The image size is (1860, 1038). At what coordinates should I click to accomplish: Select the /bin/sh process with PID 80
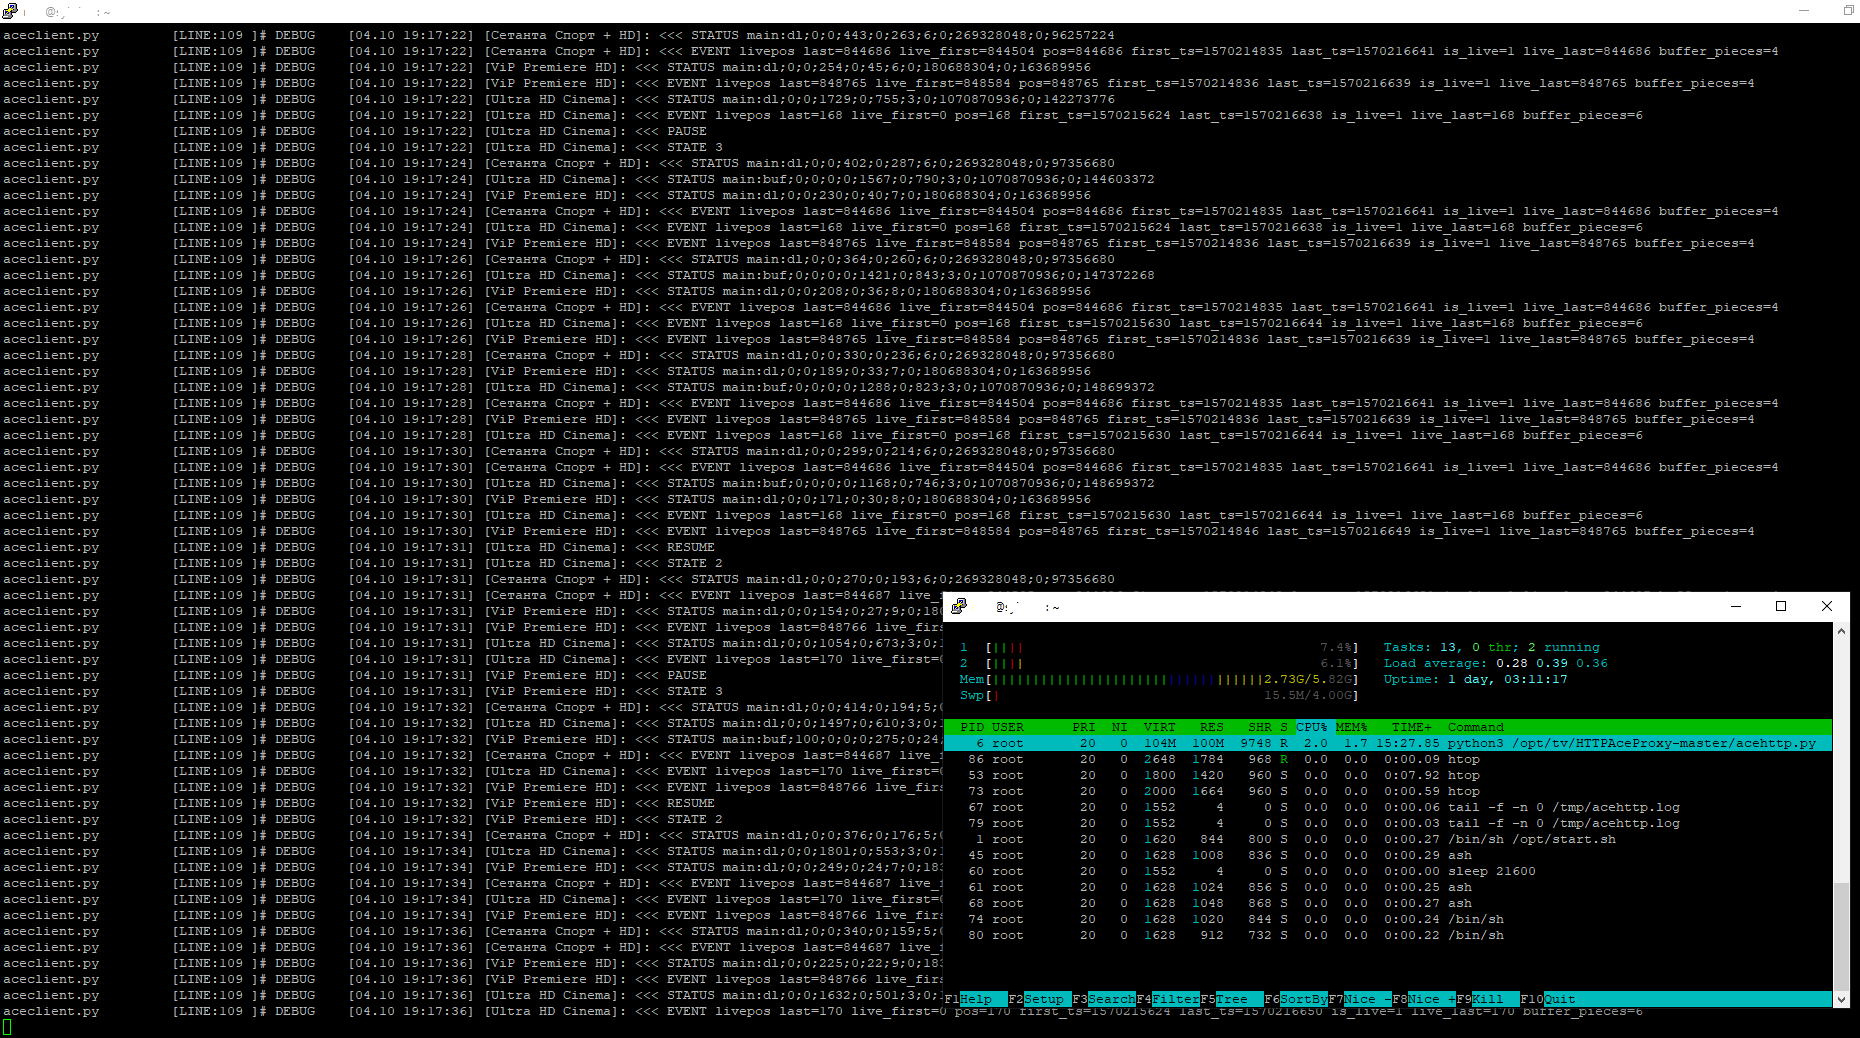(x=1388, y=935)
